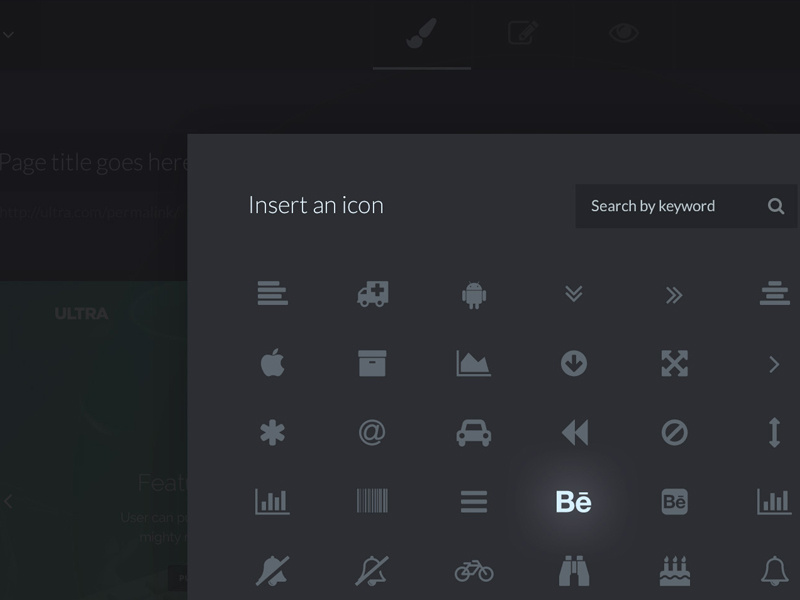This screenshot has width=800, height=600.
Task: Insert the Android robot icon
Action: click(473, 295)
